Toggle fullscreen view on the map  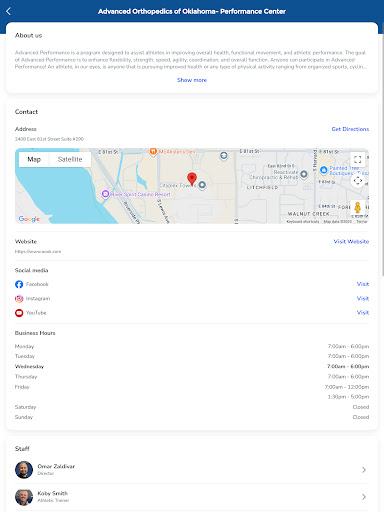coord(358,159)
